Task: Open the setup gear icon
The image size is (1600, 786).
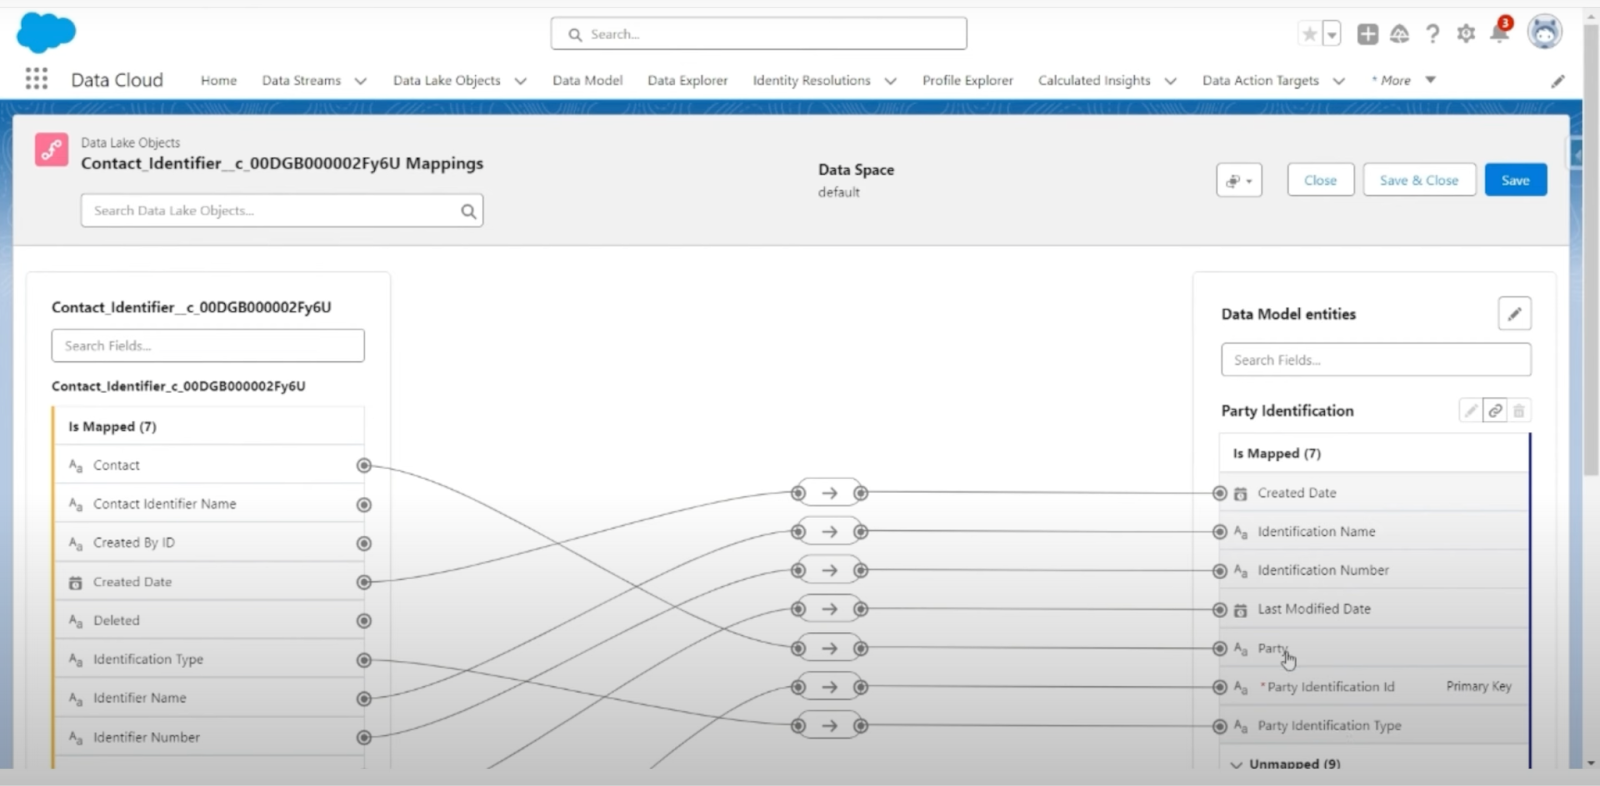Action: tap(1466, 34)
